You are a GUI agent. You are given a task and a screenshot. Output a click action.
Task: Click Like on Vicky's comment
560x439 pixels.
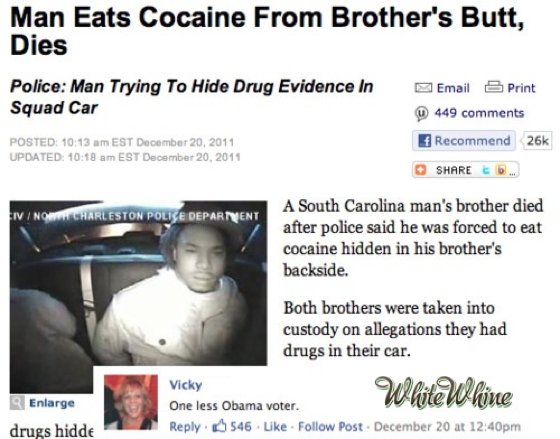coord(275,426)
